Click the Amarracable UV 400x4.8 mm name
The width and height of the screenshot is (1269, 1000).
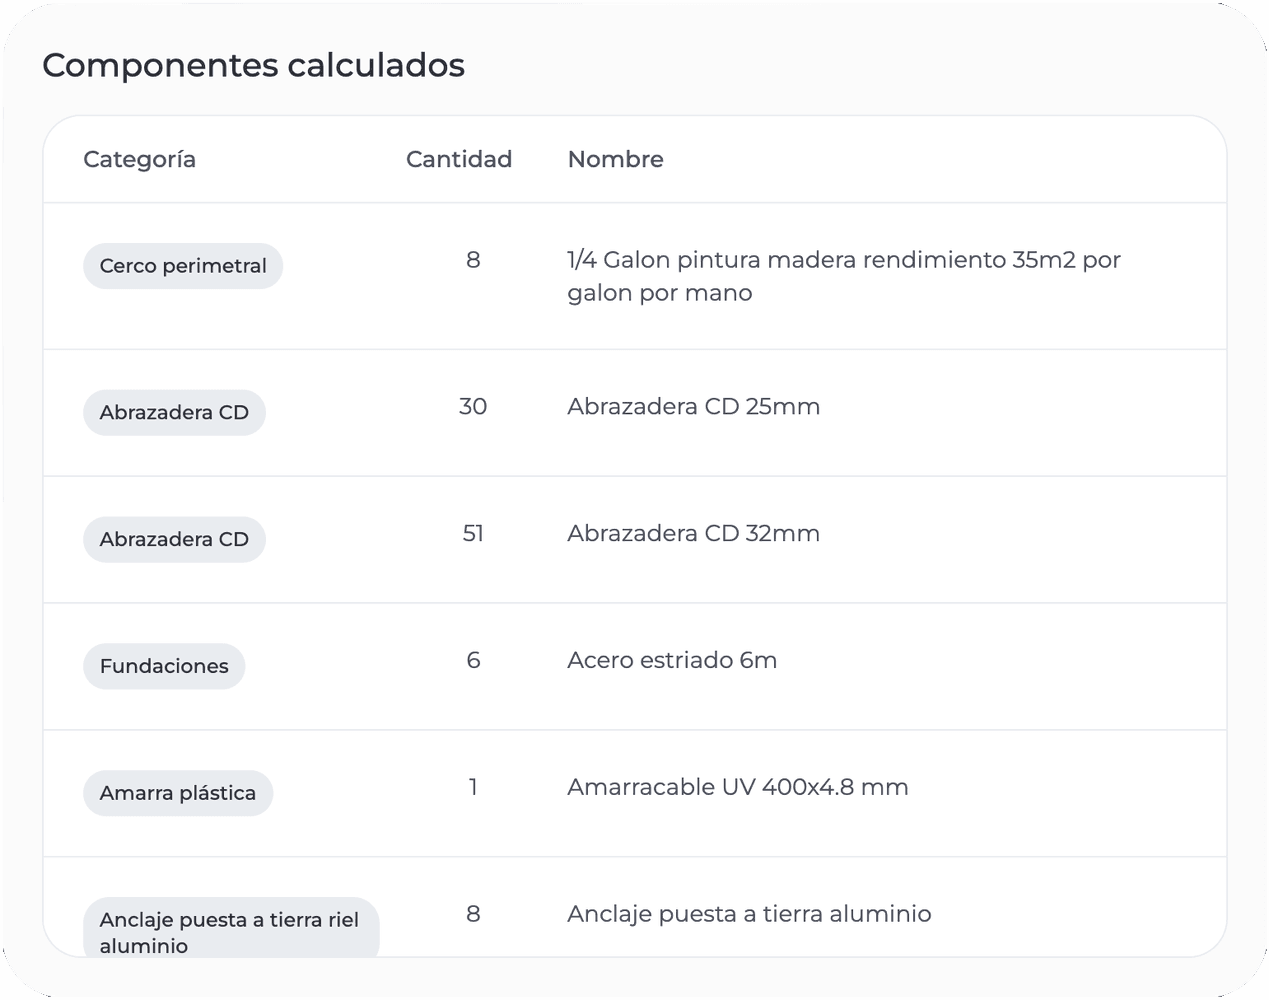point(738,787)
